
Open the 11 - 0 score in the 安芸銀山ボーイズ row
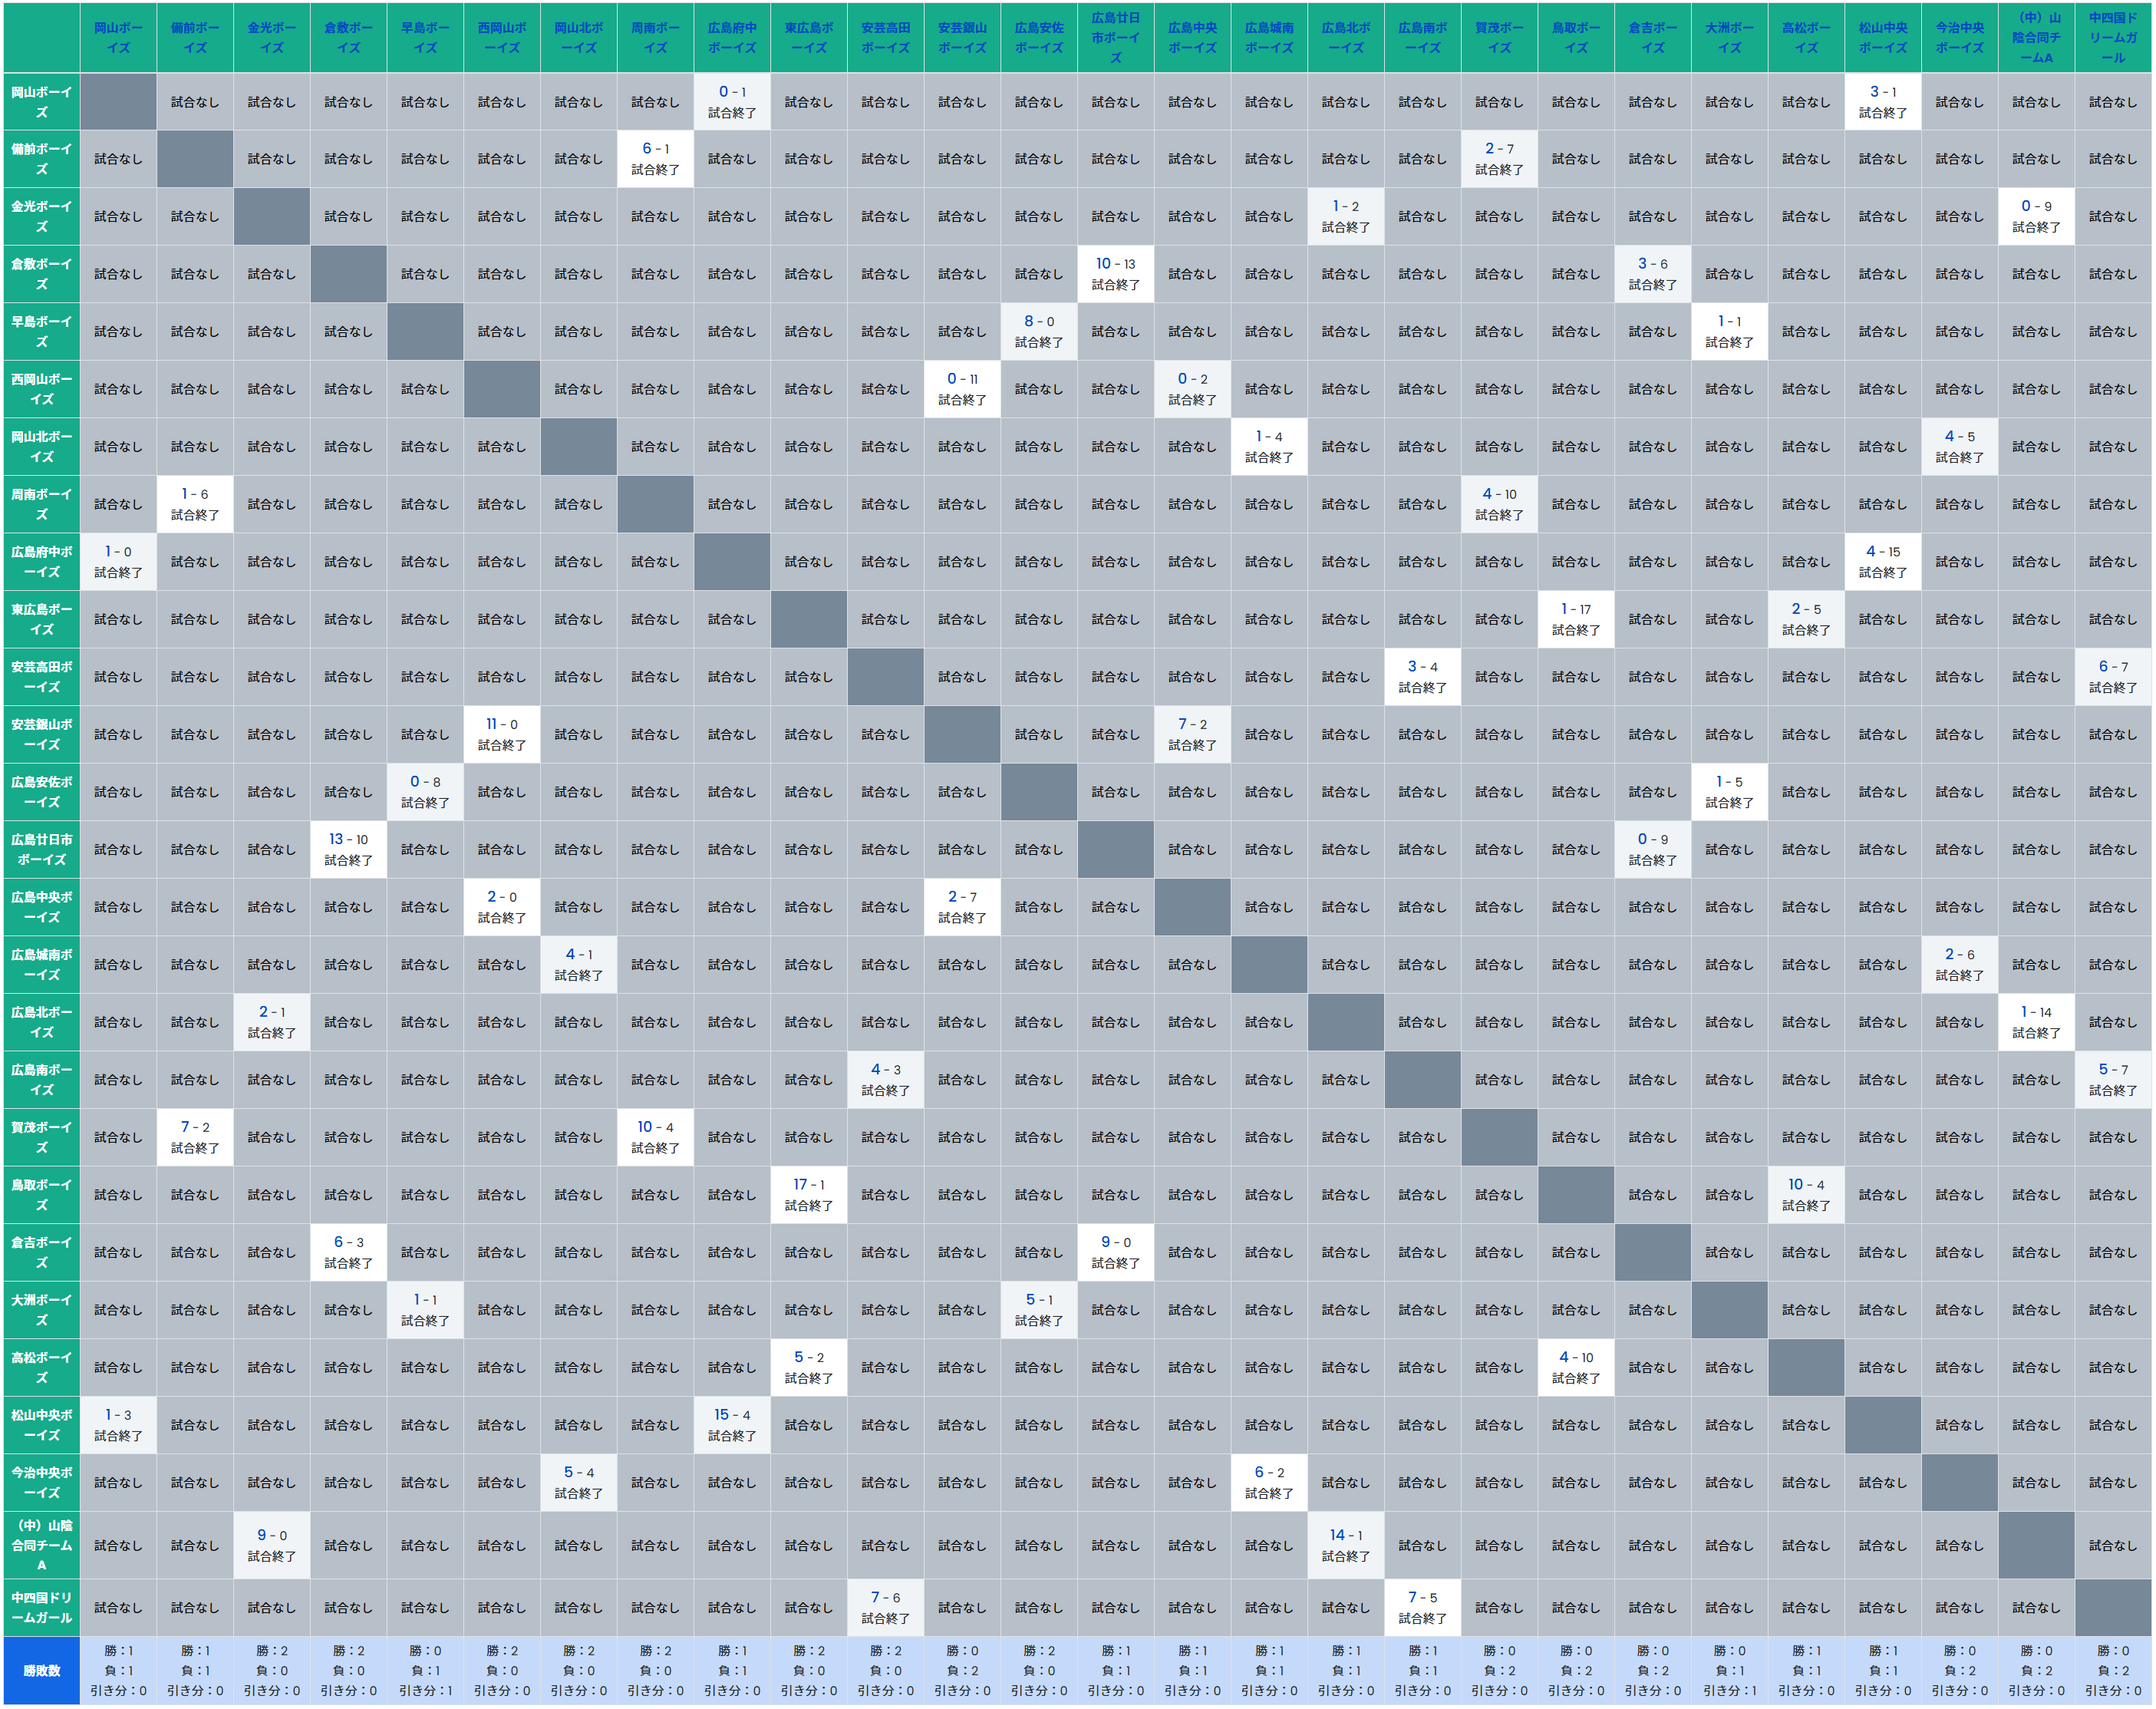tap(501, 724)
